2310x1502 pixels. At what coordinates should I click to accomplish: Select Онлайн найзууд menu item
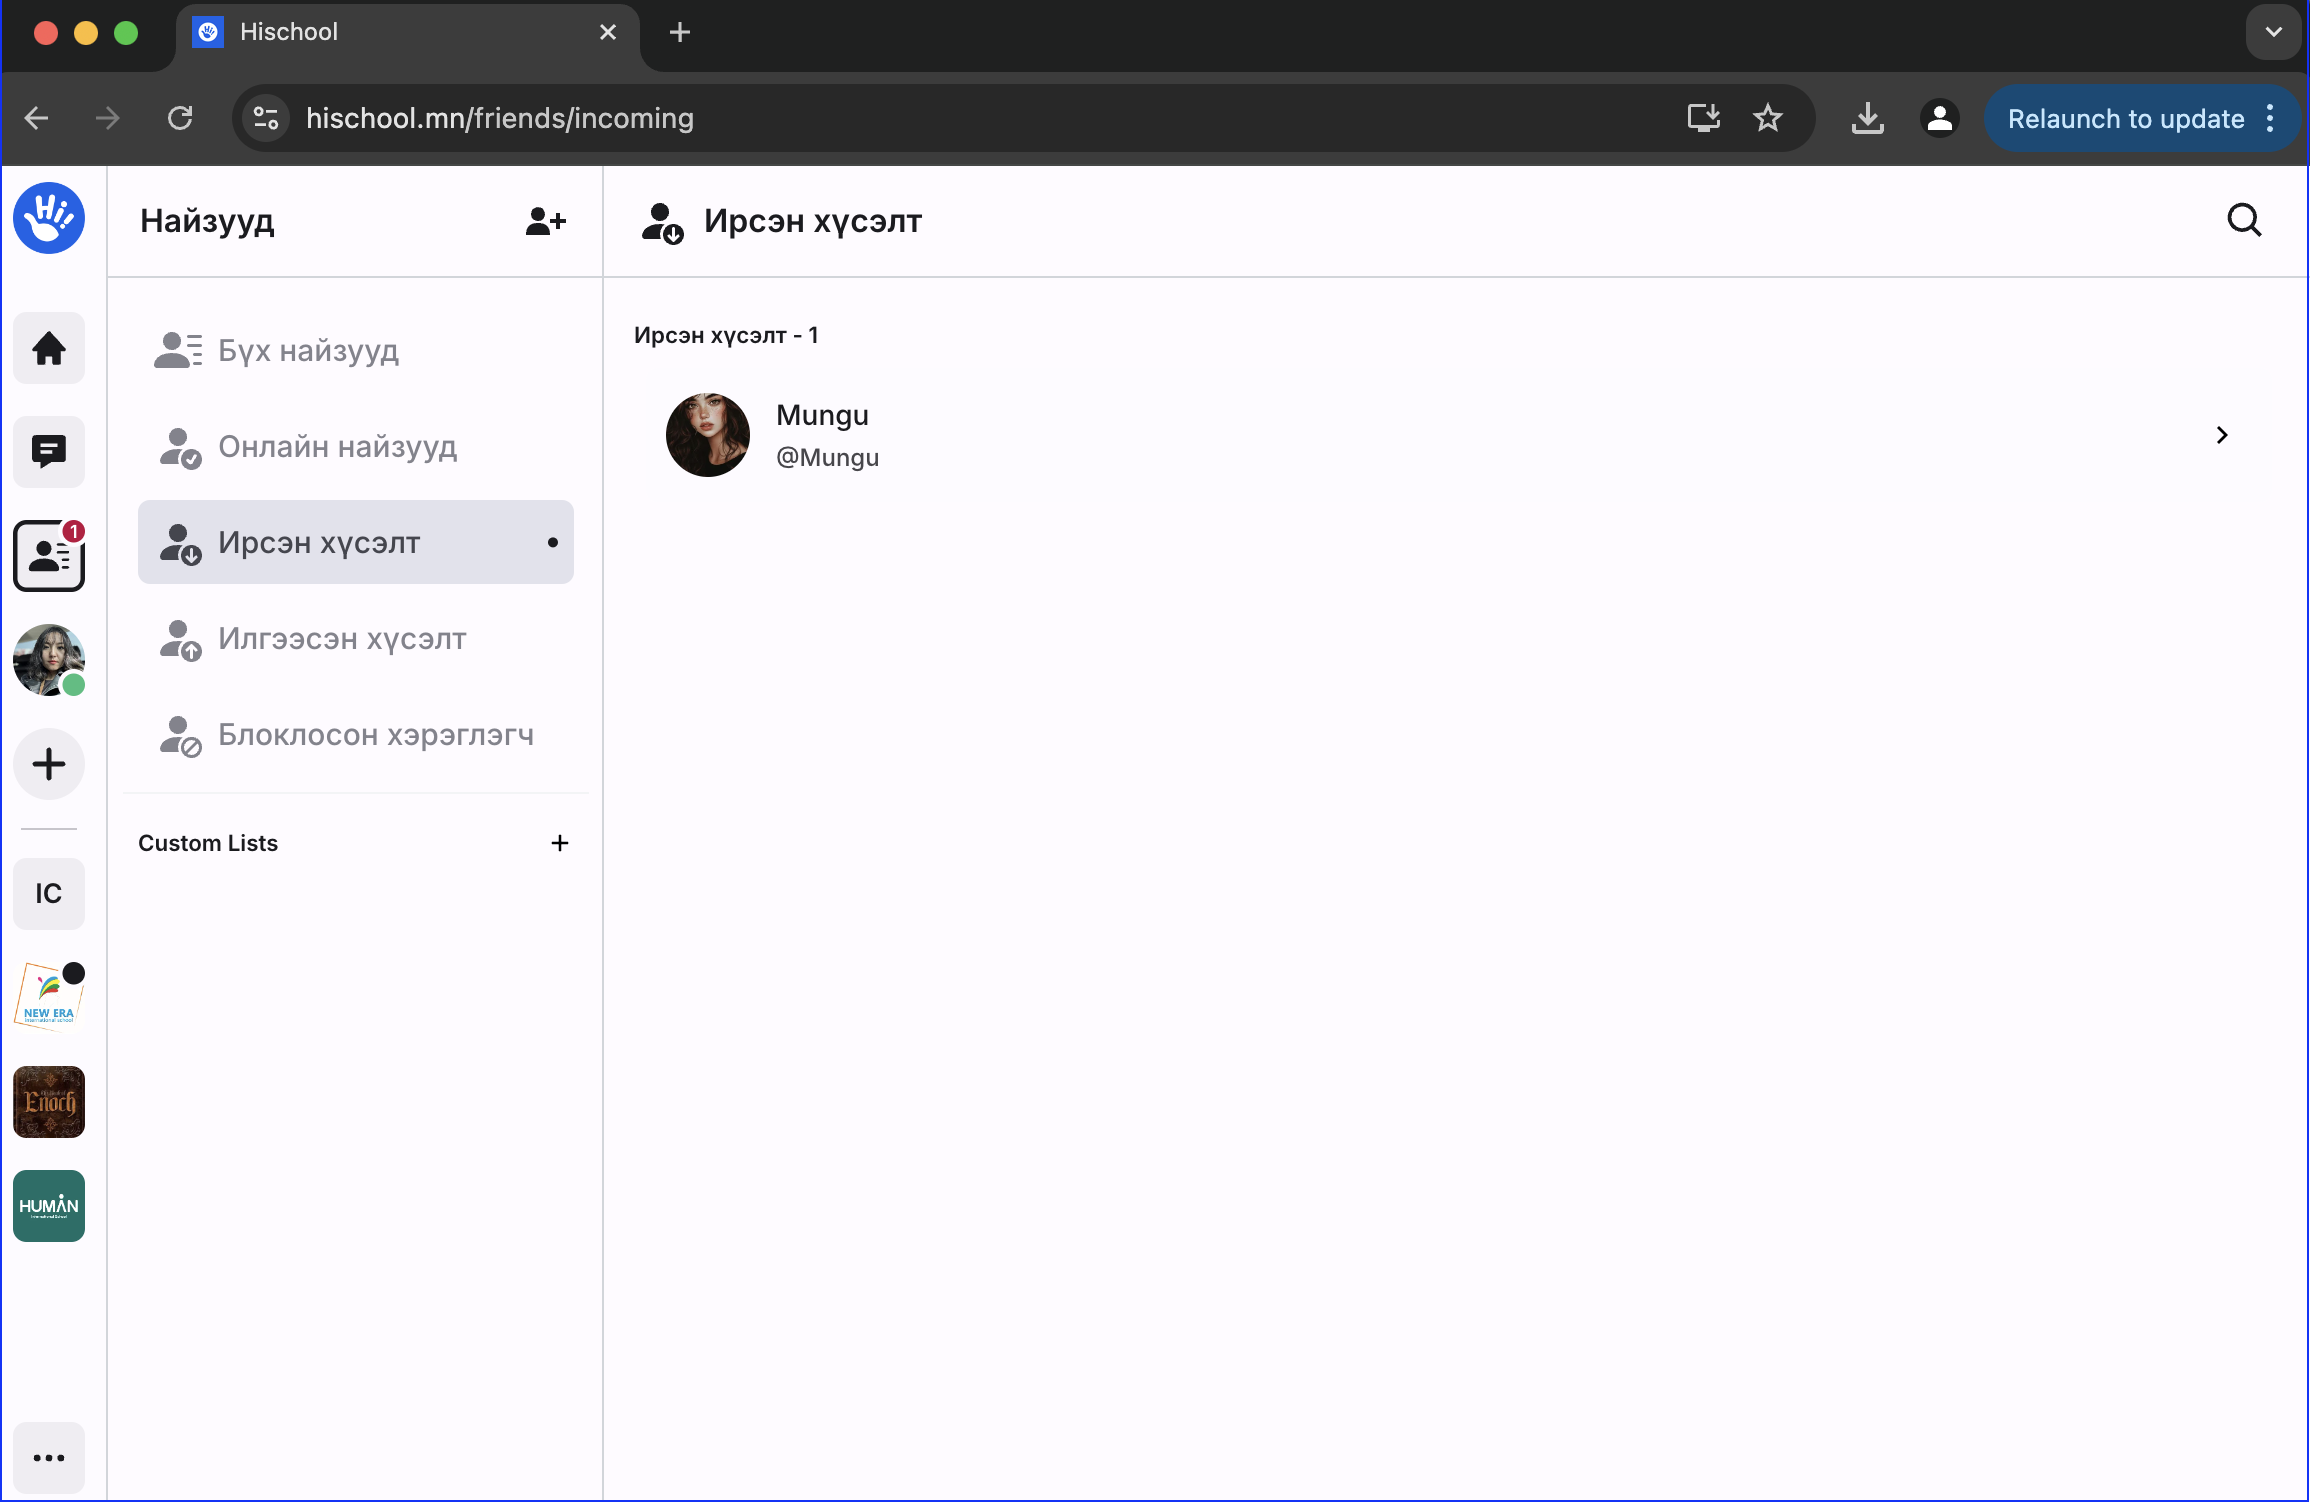tap(337, 447)
